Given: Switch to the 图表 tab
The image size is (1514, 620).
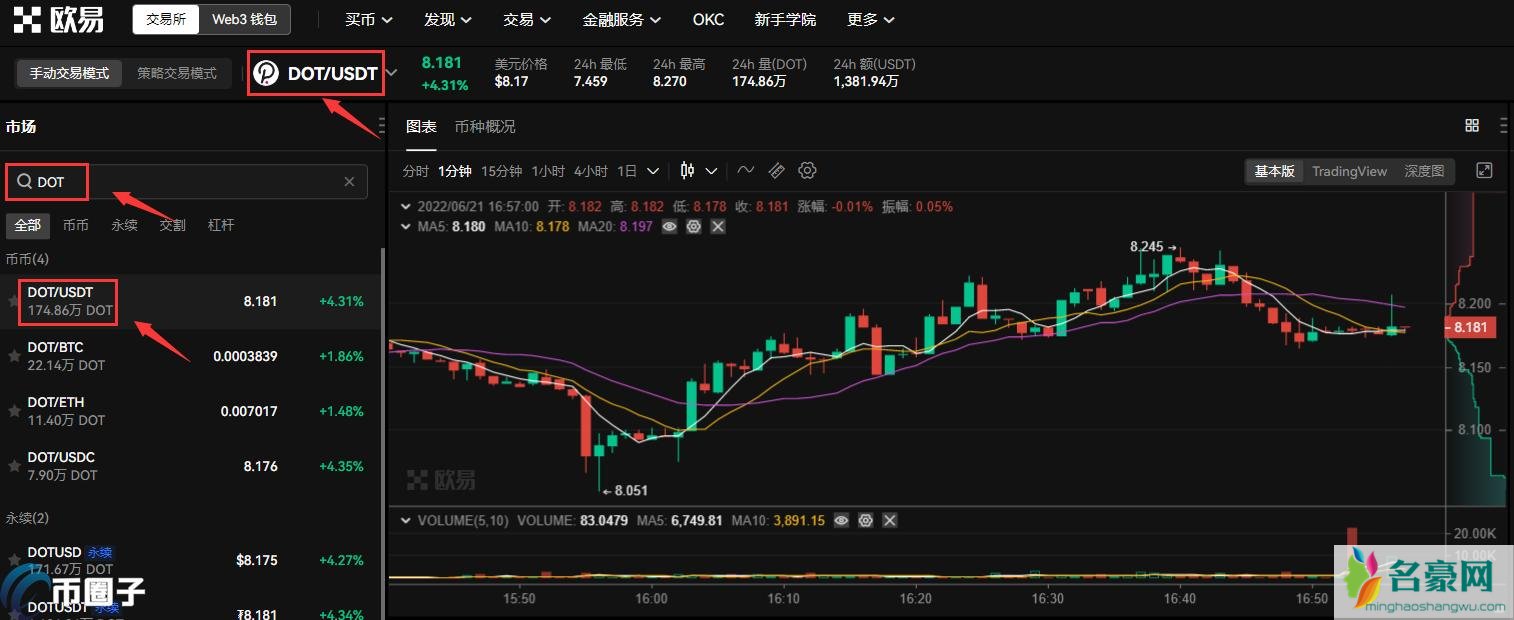Looking at the screenshot, I should (421, 127).
